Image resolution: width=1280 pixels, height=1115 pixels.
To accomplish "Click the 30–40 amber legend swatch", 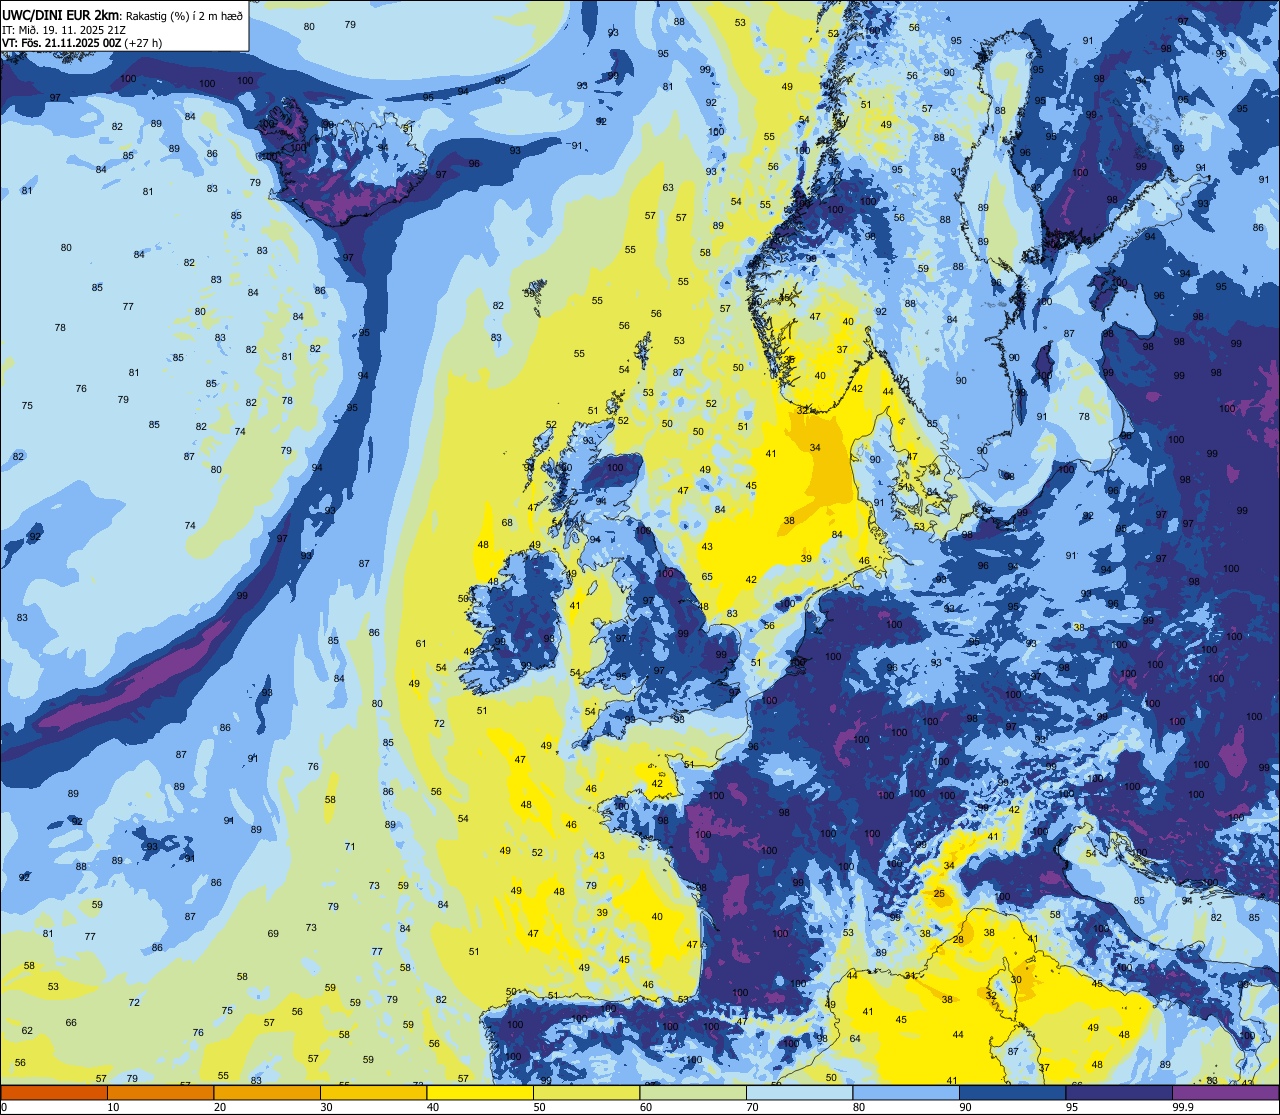I will (x=373, y=1093).
